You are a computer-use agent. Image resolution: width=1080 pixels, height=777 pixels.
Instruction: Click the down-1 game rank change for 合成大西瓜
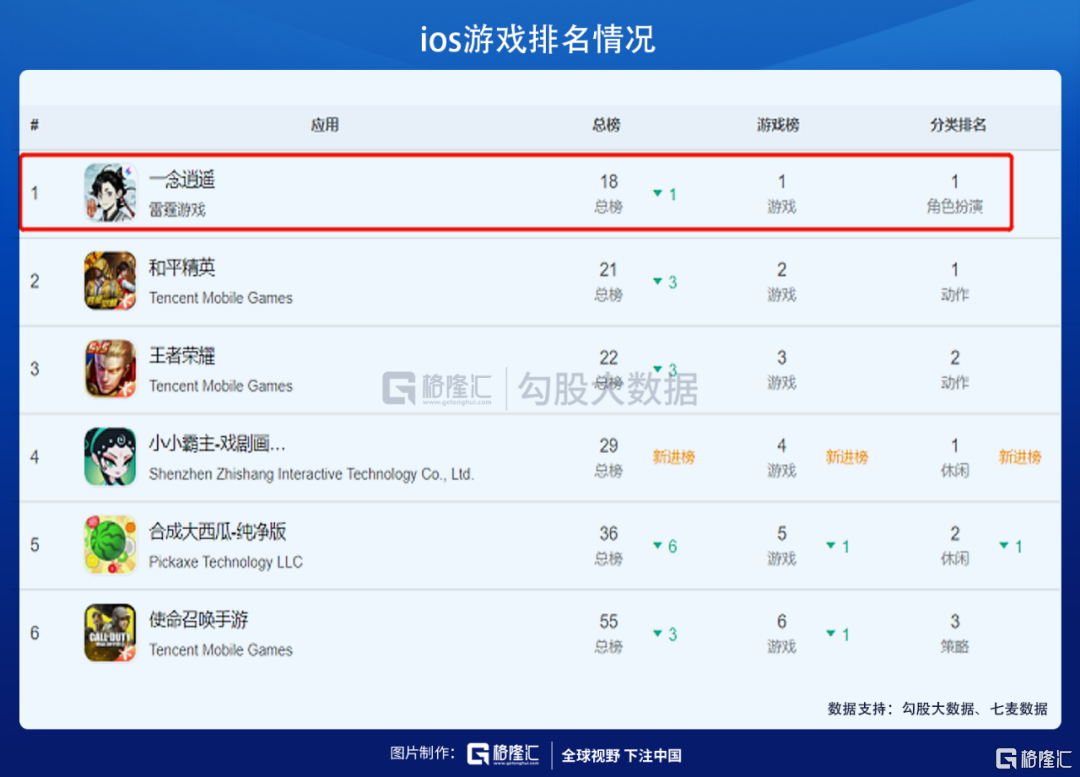click(x=838, y=546)
